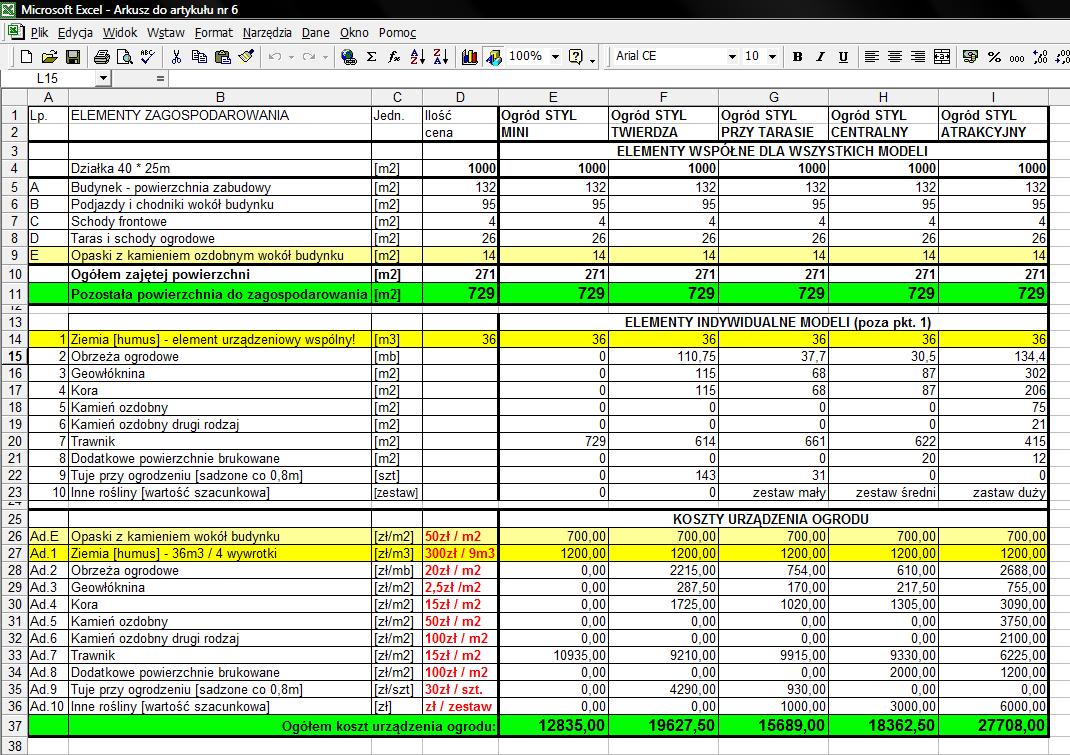
Task: Open the Narzędzia menu
Action: [267, 32]
